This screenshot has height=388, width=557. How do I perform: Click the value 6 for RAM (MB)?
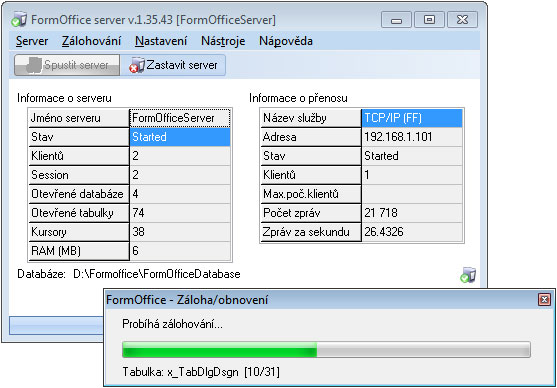click(x=180, y=251)
